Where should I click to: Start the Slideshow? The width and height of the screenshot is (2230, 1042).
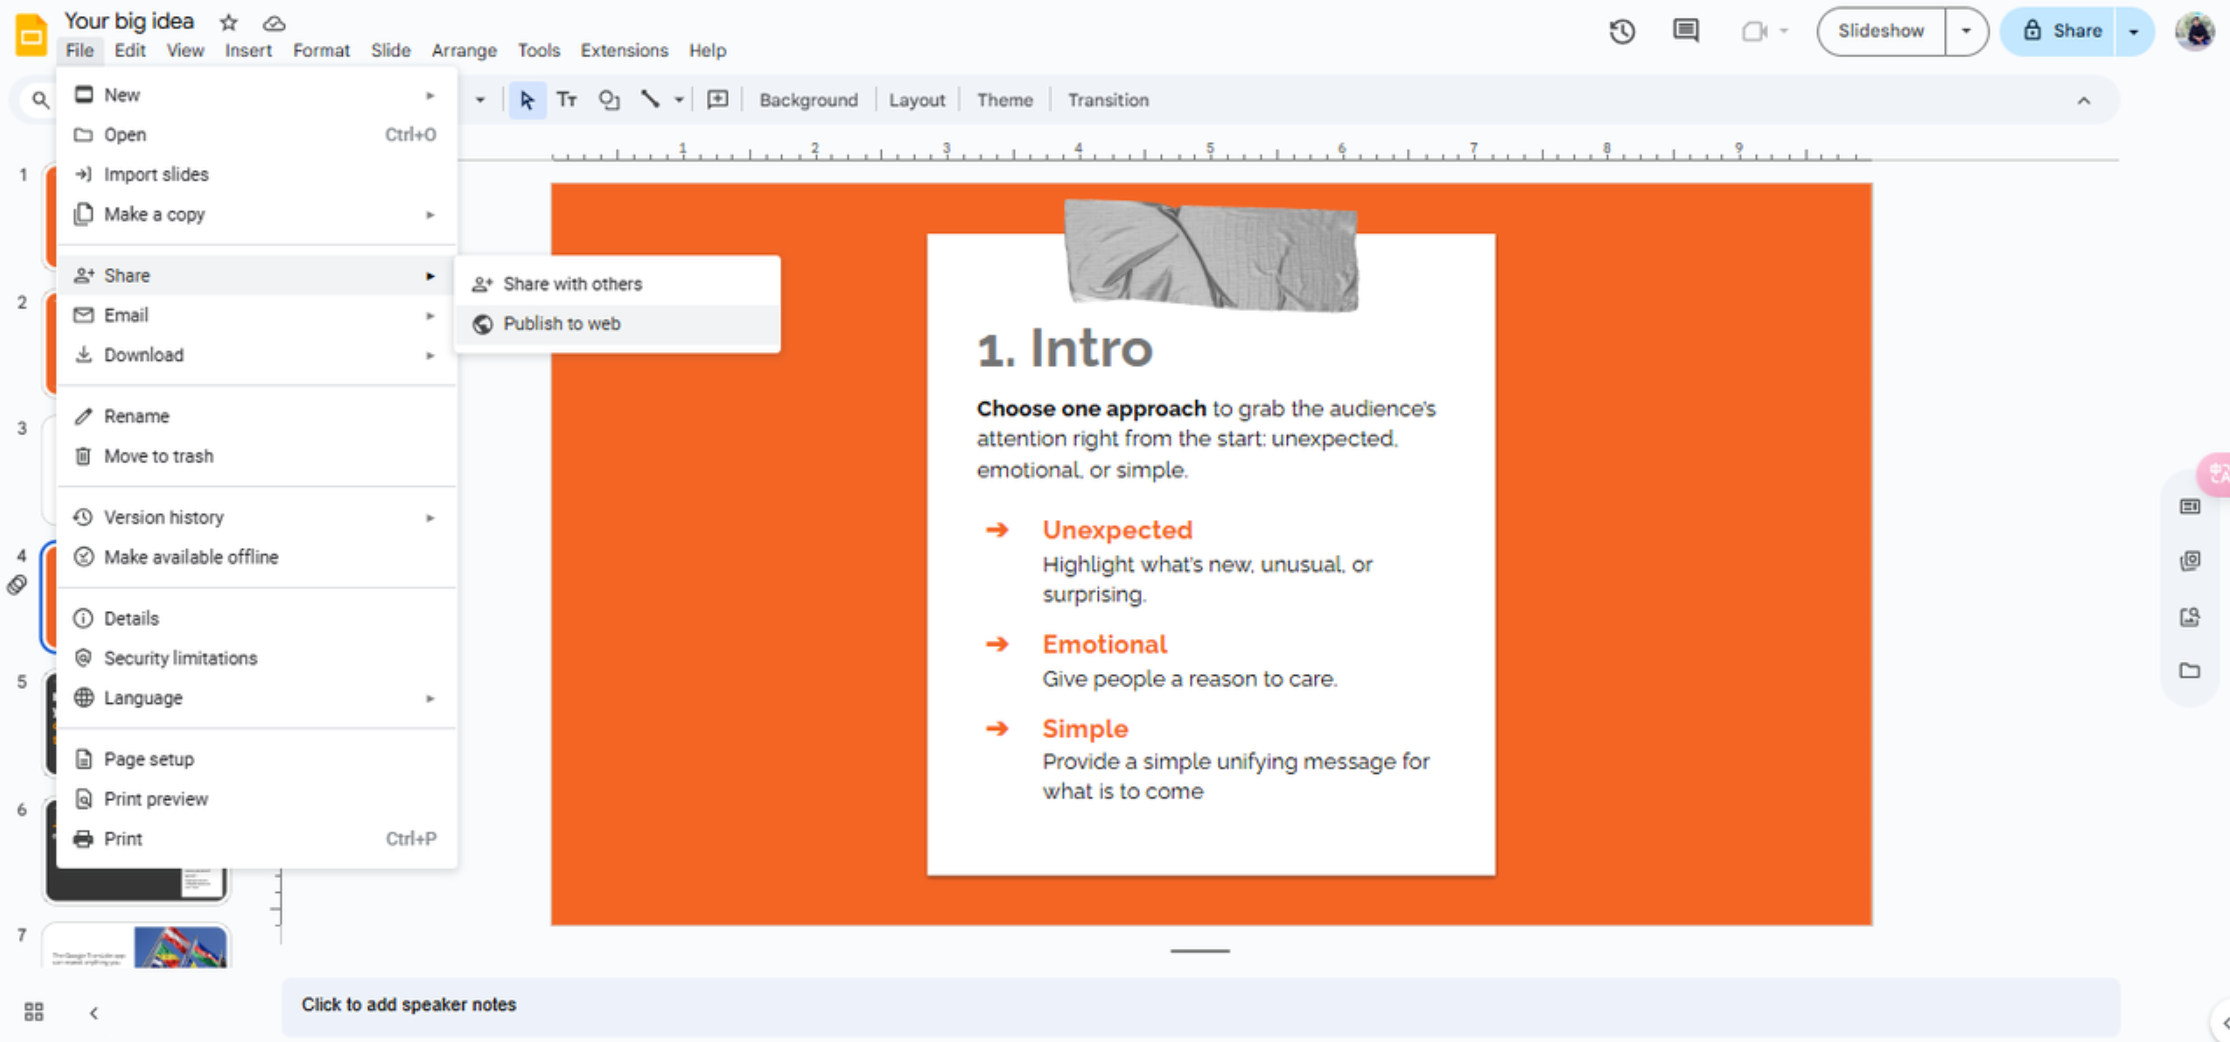[x=1880, y=31]
